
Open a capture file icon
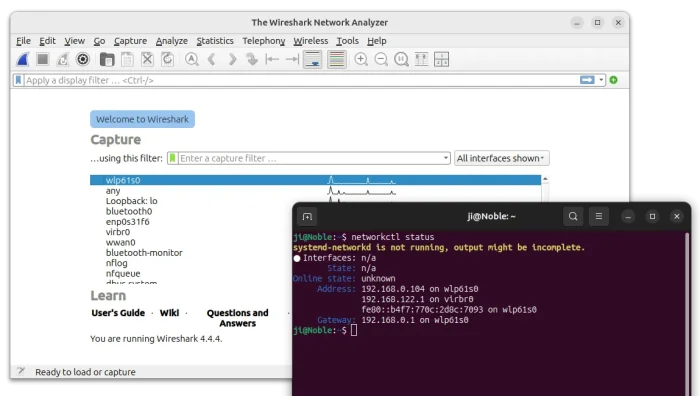[107, 59]
